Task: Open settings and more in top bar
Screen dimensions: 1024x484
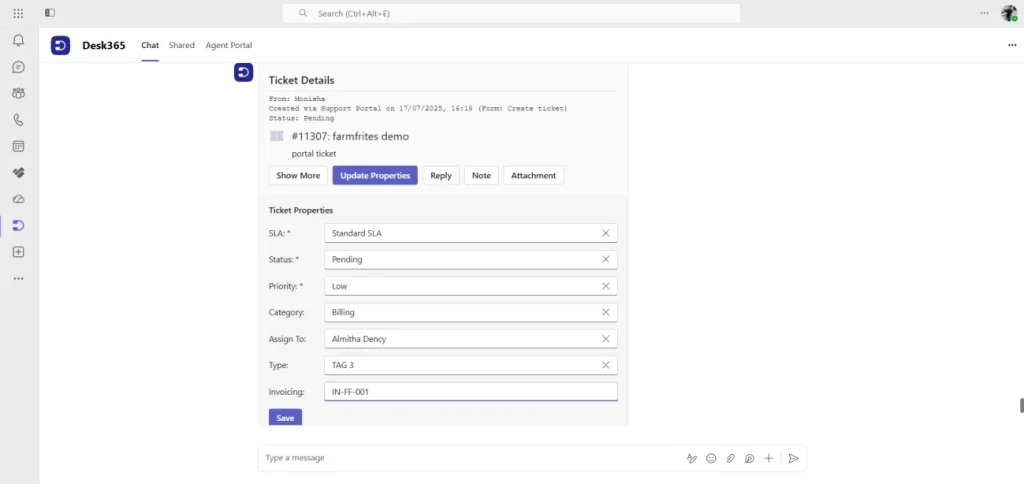Action: [x=984, y=13]
